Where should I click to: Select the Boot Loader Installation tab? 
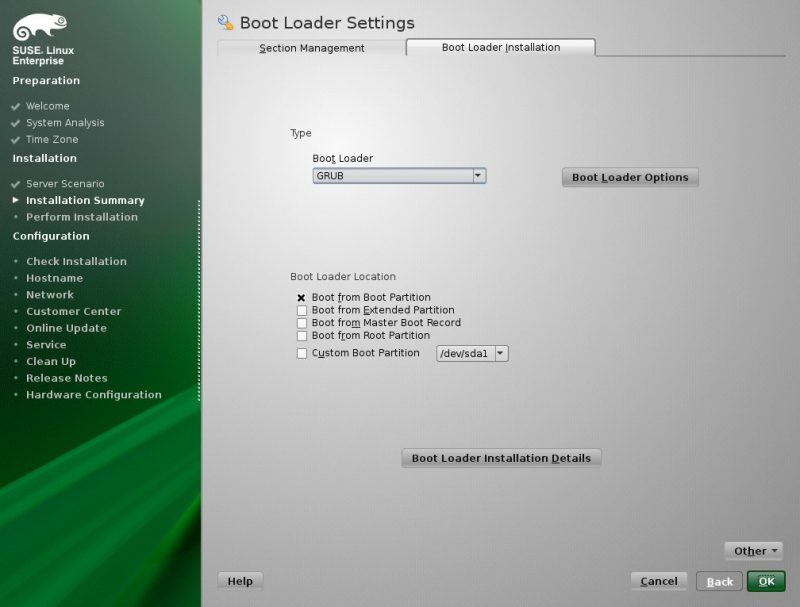(x=500, y=47)
